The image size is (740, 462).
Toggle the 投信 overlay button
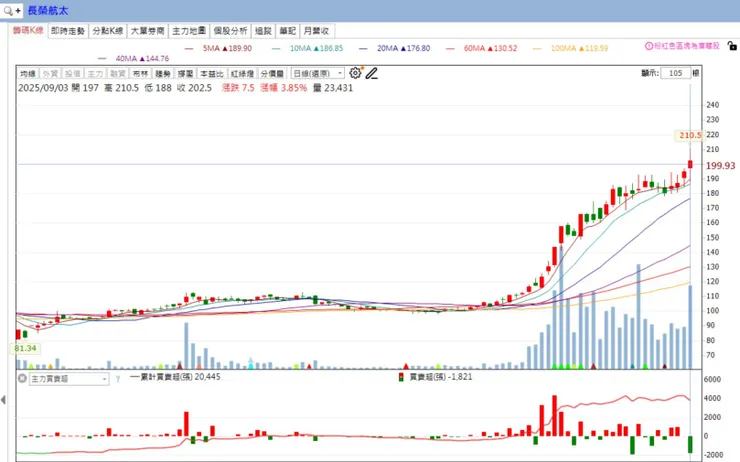tap(73, 74)
